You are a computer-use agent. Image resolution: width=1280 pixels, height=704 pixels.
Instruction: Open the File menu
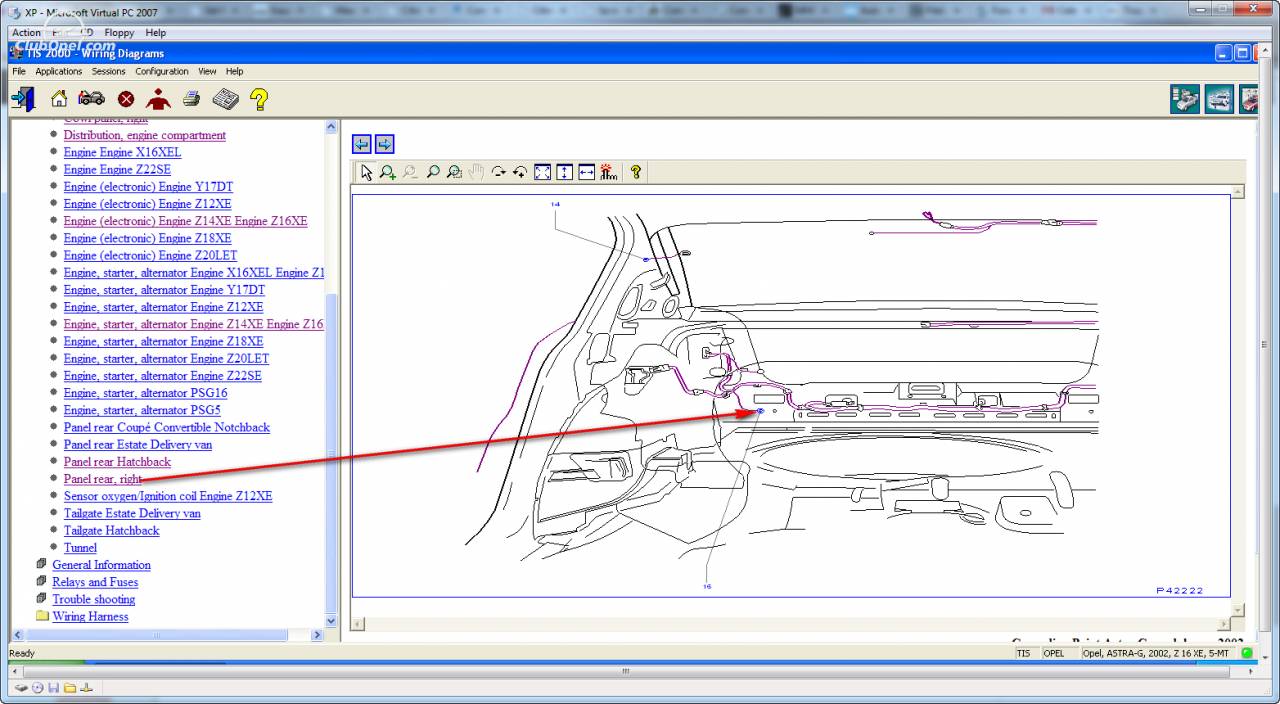[19, 72]
